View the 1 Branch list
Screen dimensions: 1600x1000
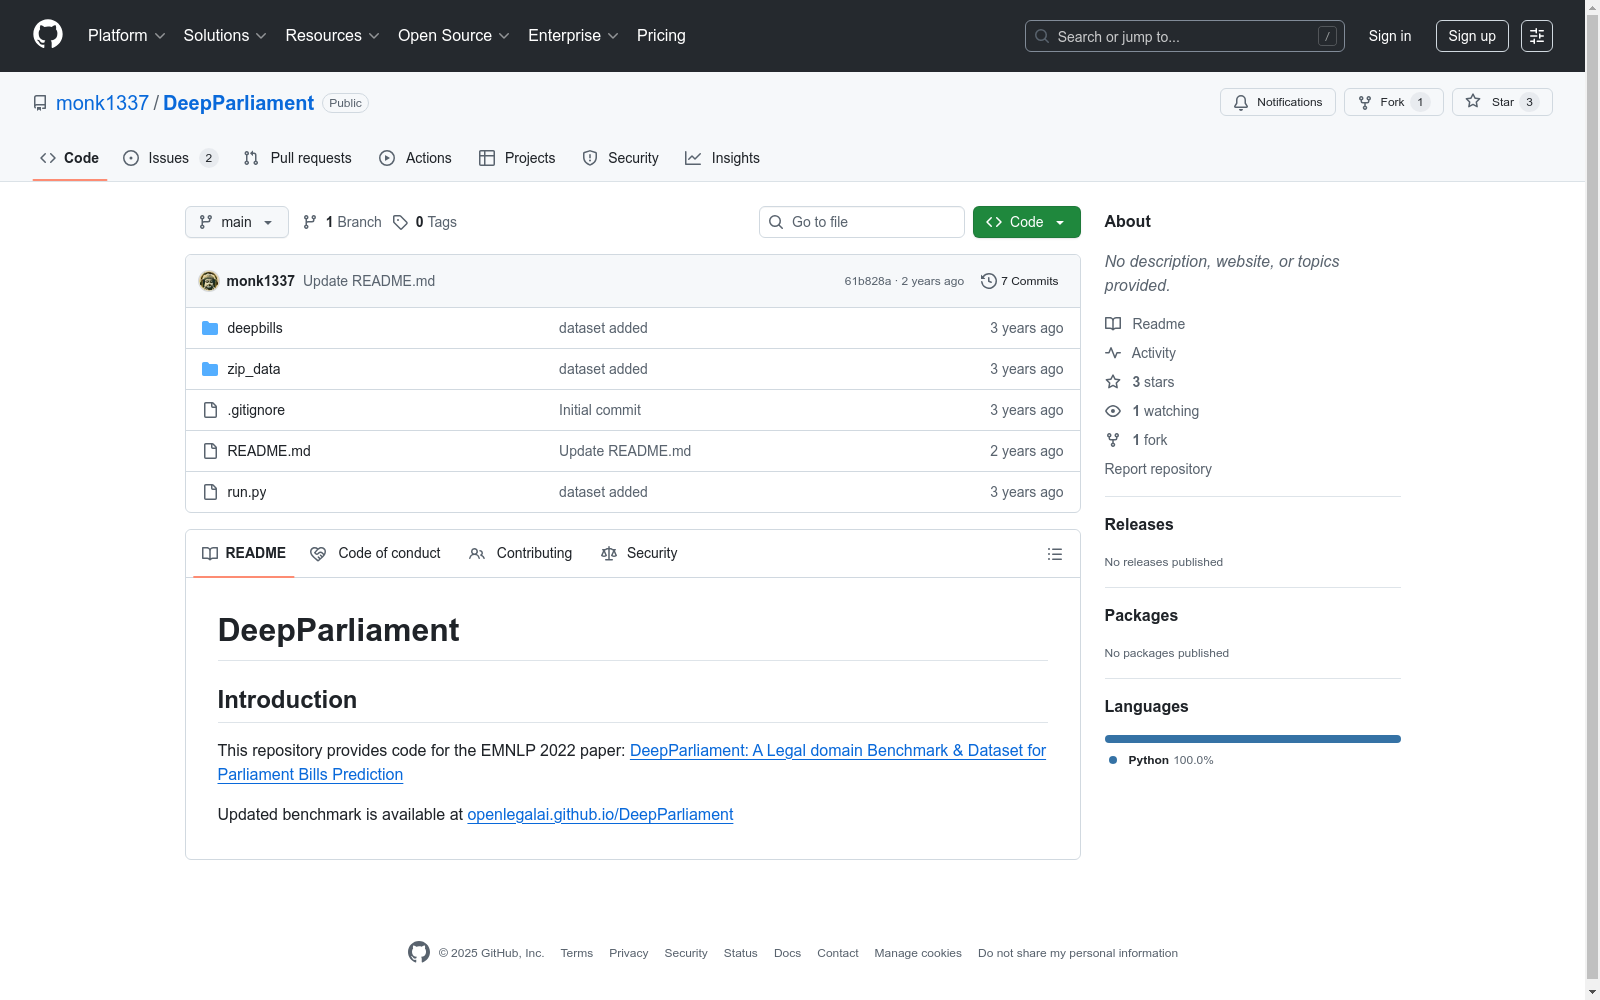point(342,222)
